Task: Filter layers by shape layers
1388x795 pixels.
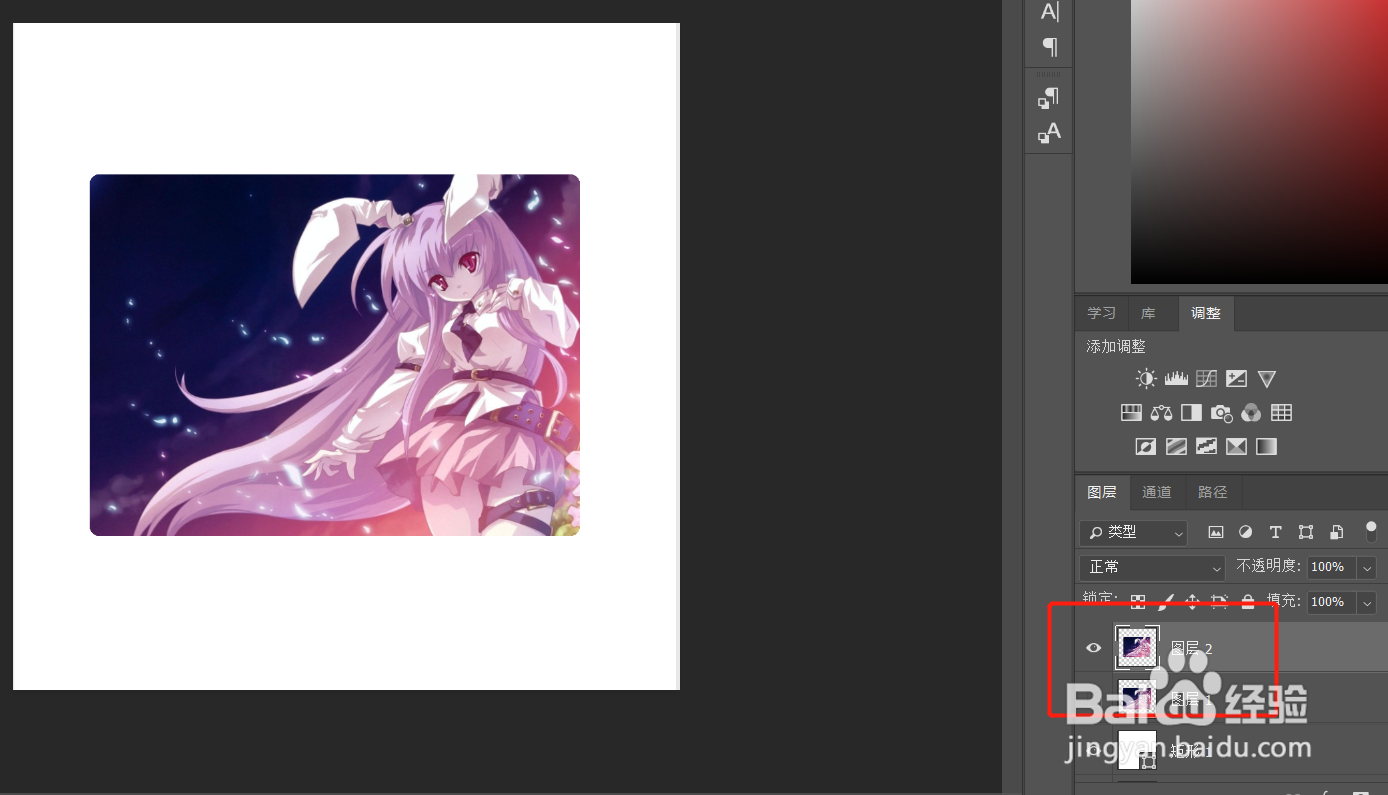Action: [1306, 532]
